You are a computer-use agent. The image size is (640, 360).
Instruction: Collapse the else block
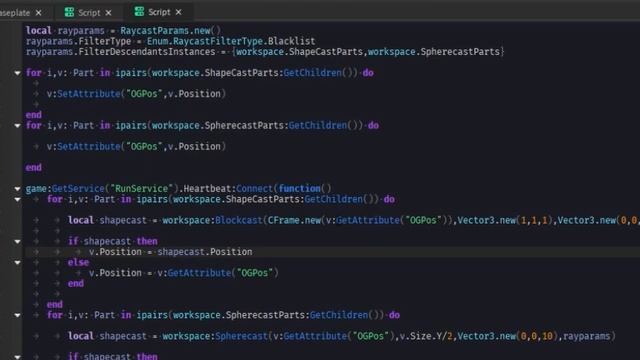coord(17,262)
